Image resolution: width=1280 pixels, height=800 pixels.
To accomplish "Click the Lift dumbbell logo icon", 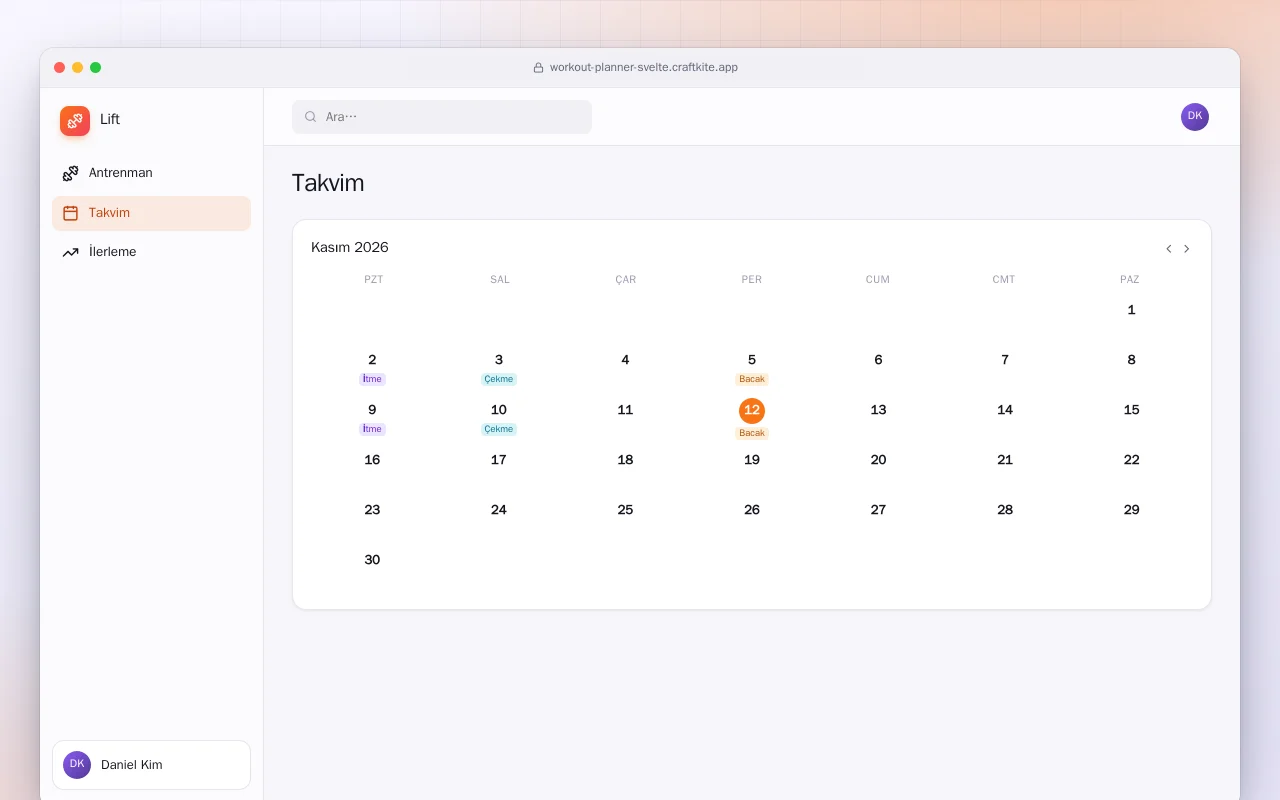I will coord(75,121).
